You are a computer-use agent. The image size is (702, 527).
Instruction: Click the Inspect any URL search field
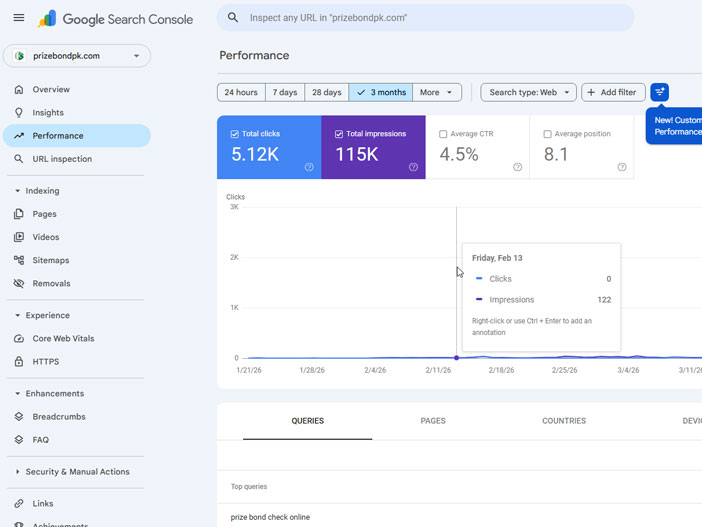point(425,18)
